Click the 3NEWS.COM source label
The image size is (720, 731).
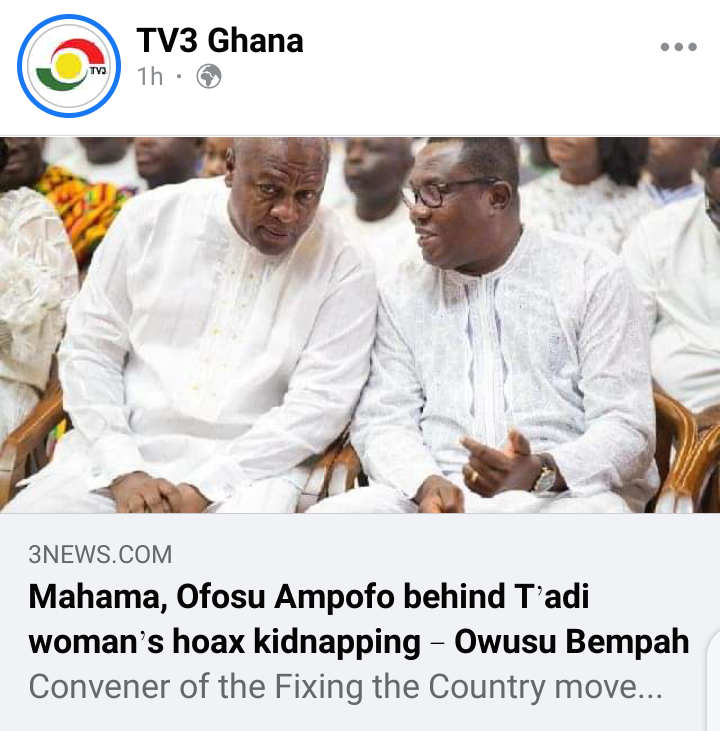click(x=100, y=554)
